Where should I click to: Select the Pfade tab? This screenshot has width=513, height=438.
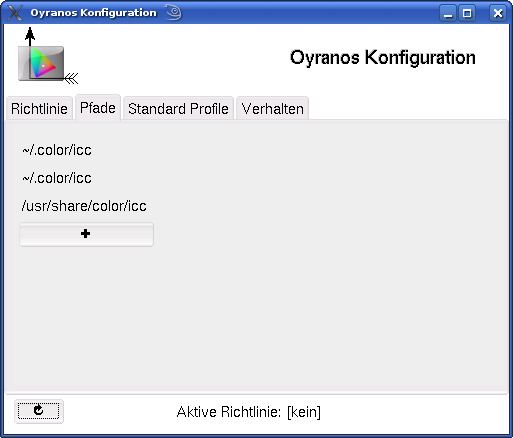click(98, 107)
